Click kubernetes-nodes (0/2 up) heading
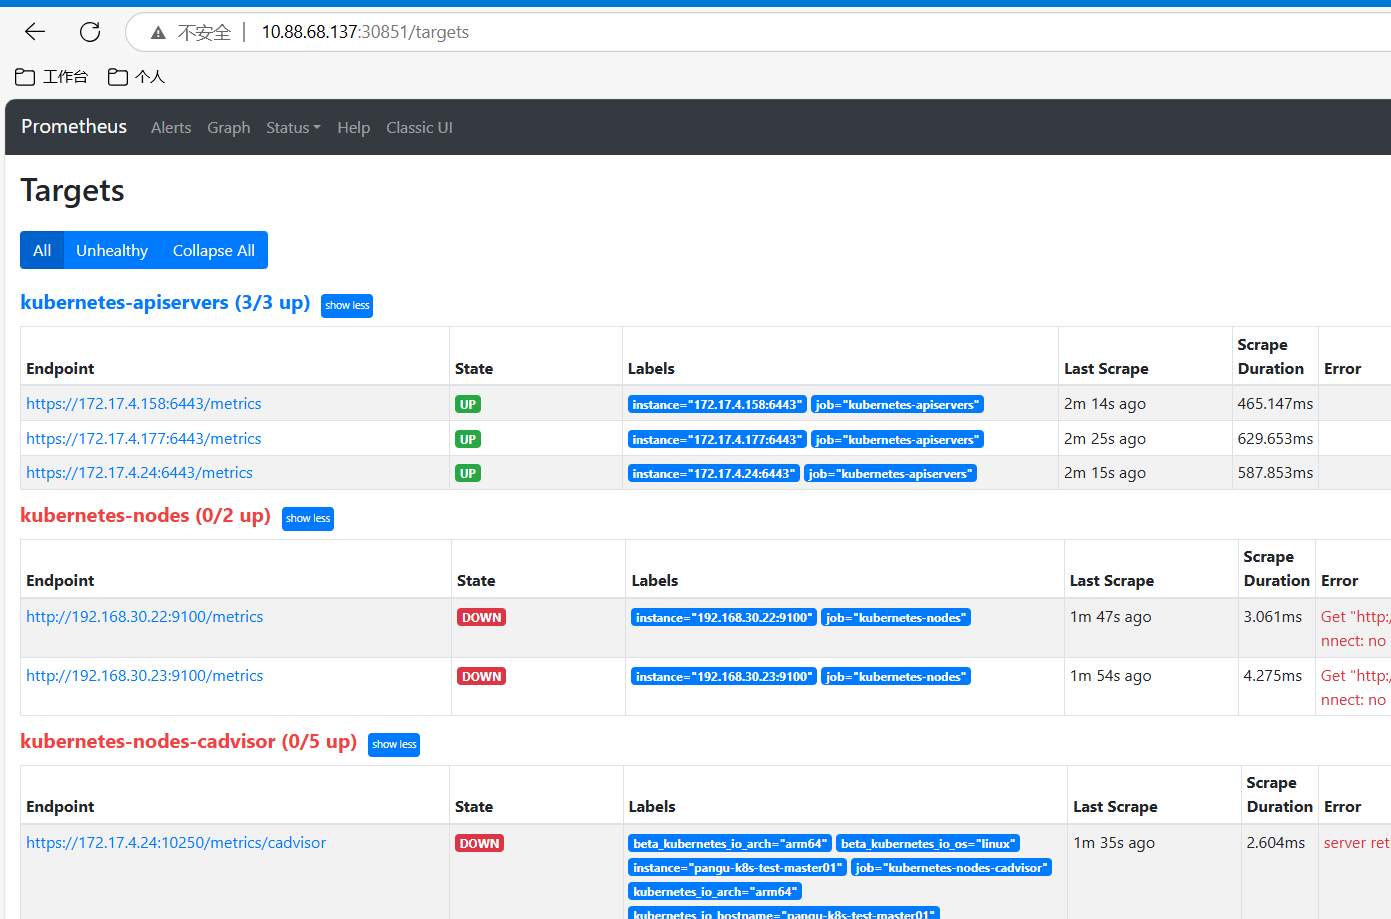 (145, 515)
